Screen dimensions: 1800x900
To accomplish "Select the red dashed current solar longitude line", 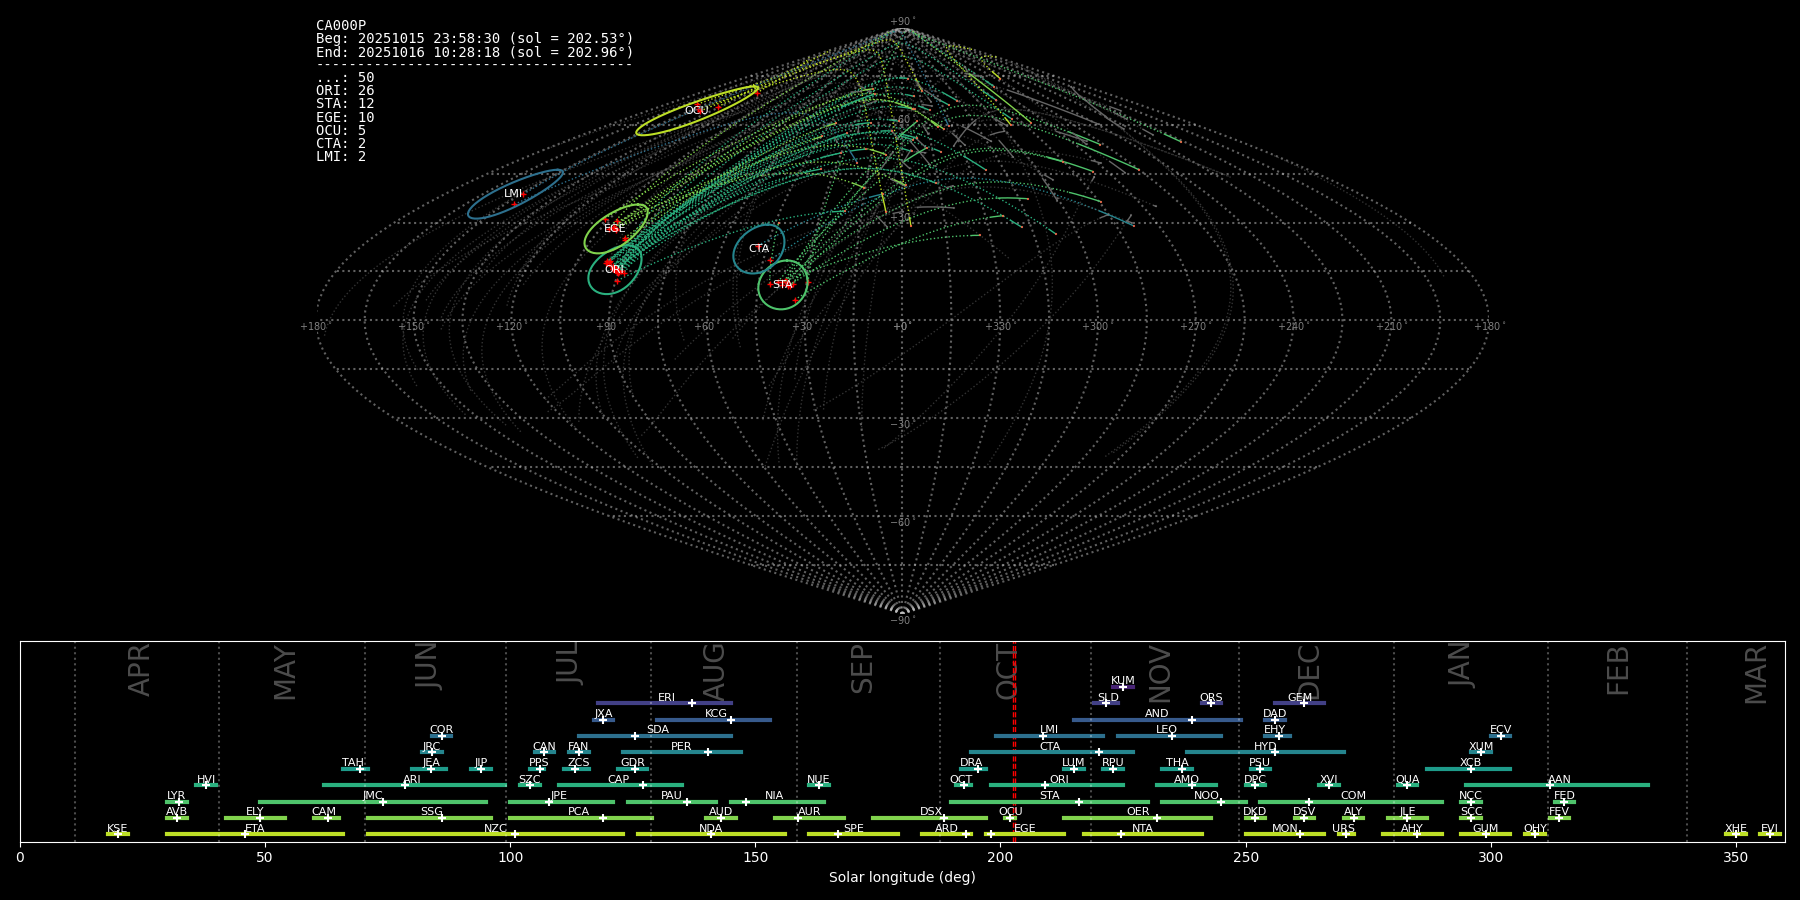I will (1014, 740).
